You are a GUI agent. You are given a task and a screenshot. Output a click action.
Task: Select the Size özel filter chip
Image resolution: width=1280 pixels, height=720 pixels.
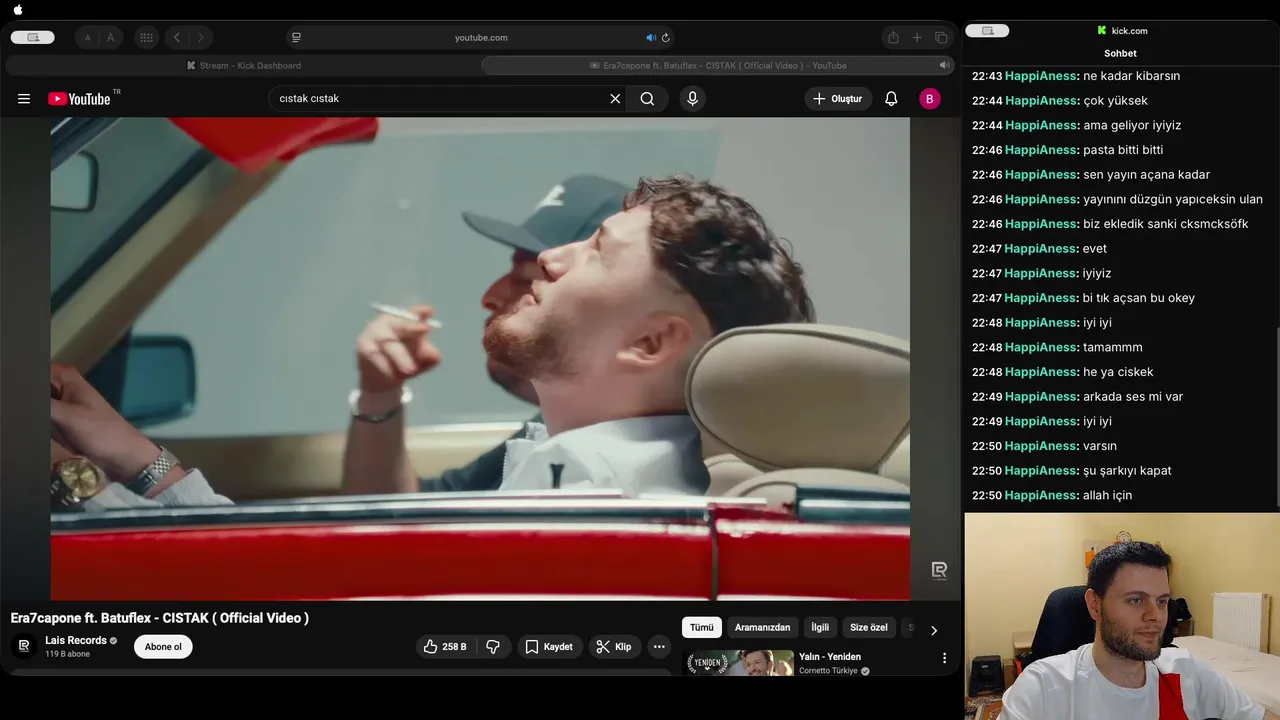[x=869, y=628]
